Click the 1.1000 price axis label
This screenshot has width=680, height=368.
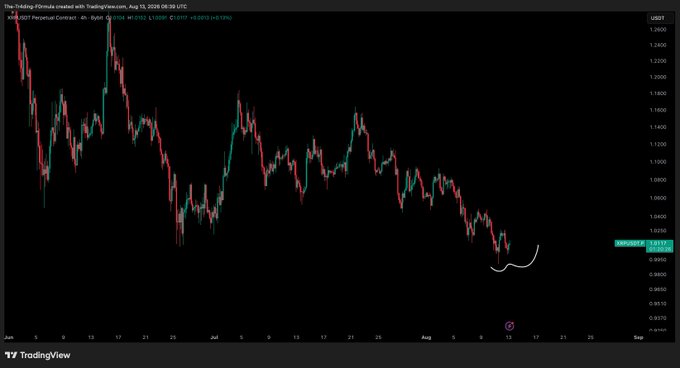pyautogui.click(x=658, y=162)
